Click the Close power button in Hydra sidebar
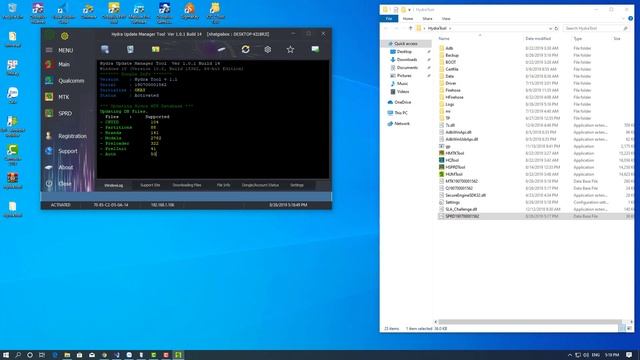 pyautogui.click(x=58, y=184)
